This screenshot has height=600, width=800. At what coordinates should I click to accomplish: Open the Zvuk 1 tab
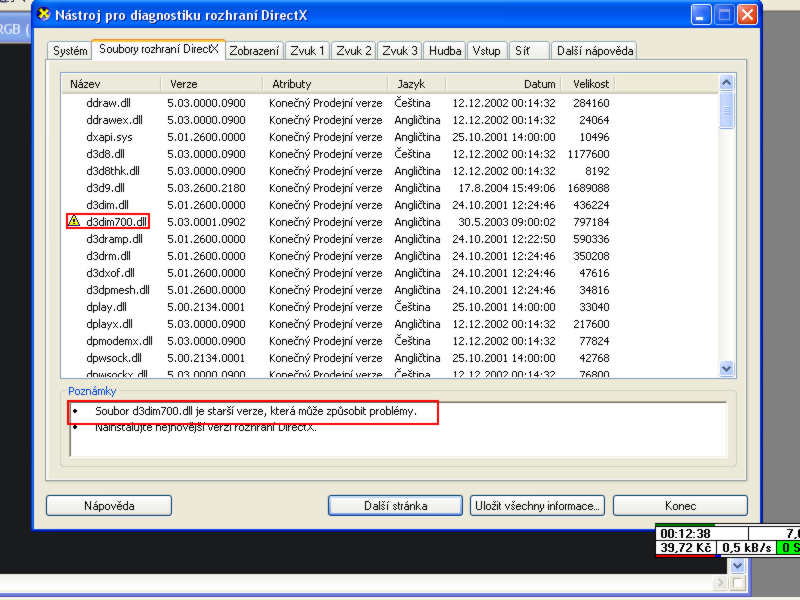307,51
